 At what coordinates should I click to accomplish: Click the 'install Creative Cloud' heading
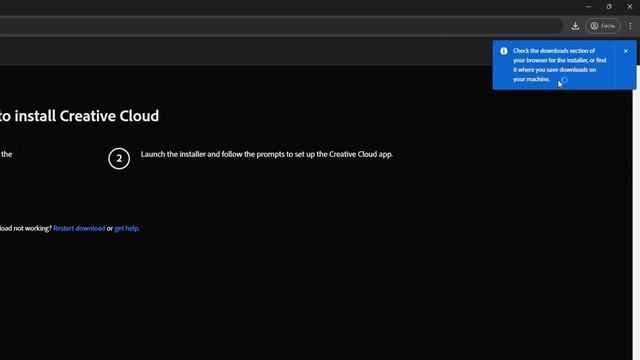click(x=80, y=116)
